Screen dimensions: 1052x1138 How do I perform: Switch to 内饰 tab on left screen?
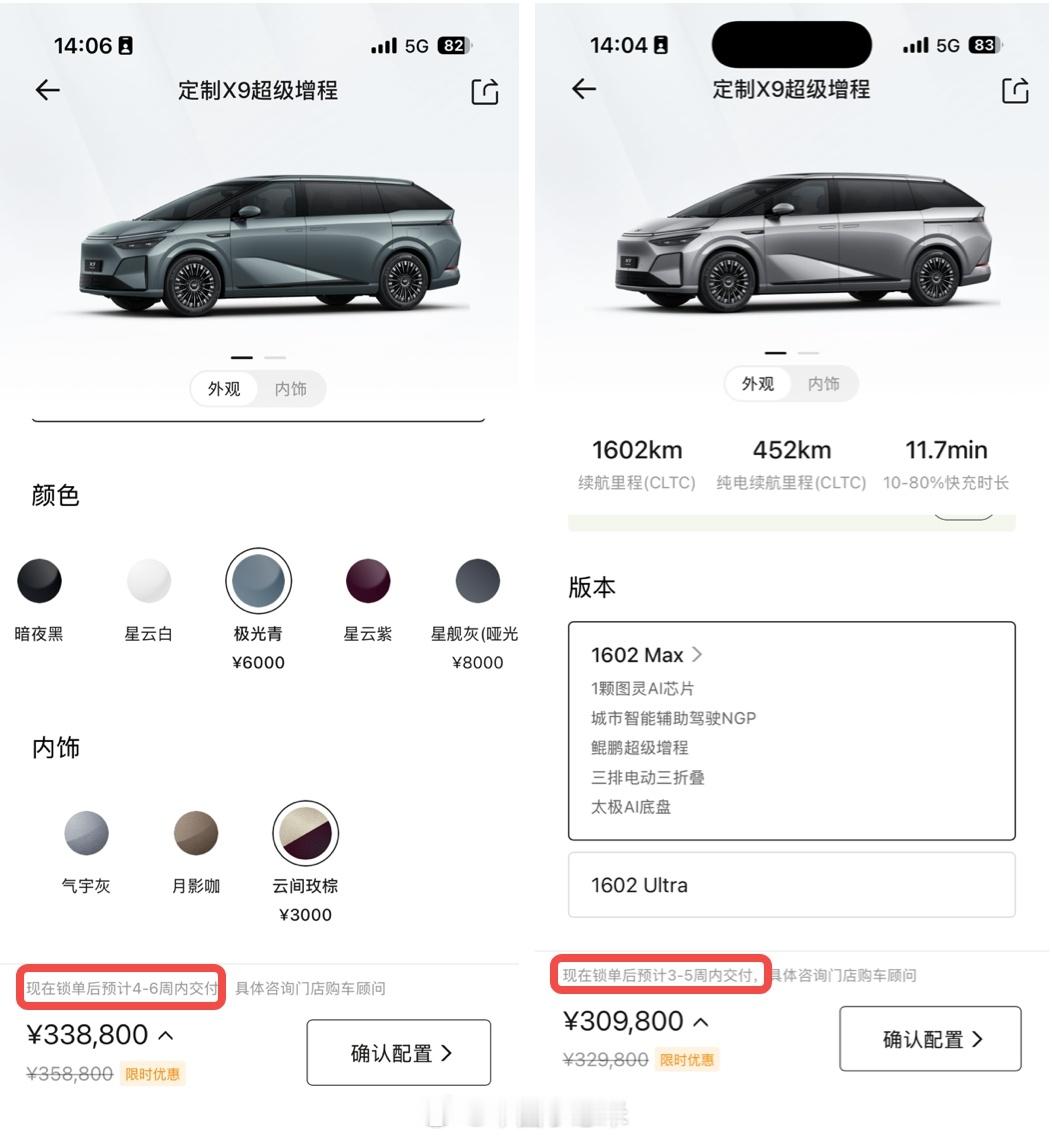click(290, 389)
